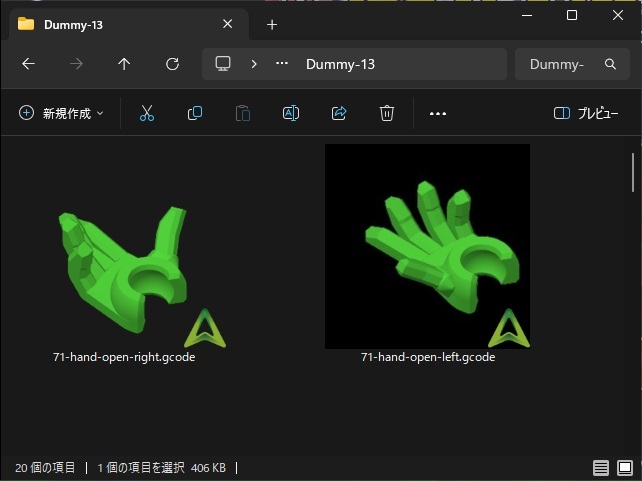
Task: Click the 71-hand-open-right.gcode file name
Action: tap(124, 357)
